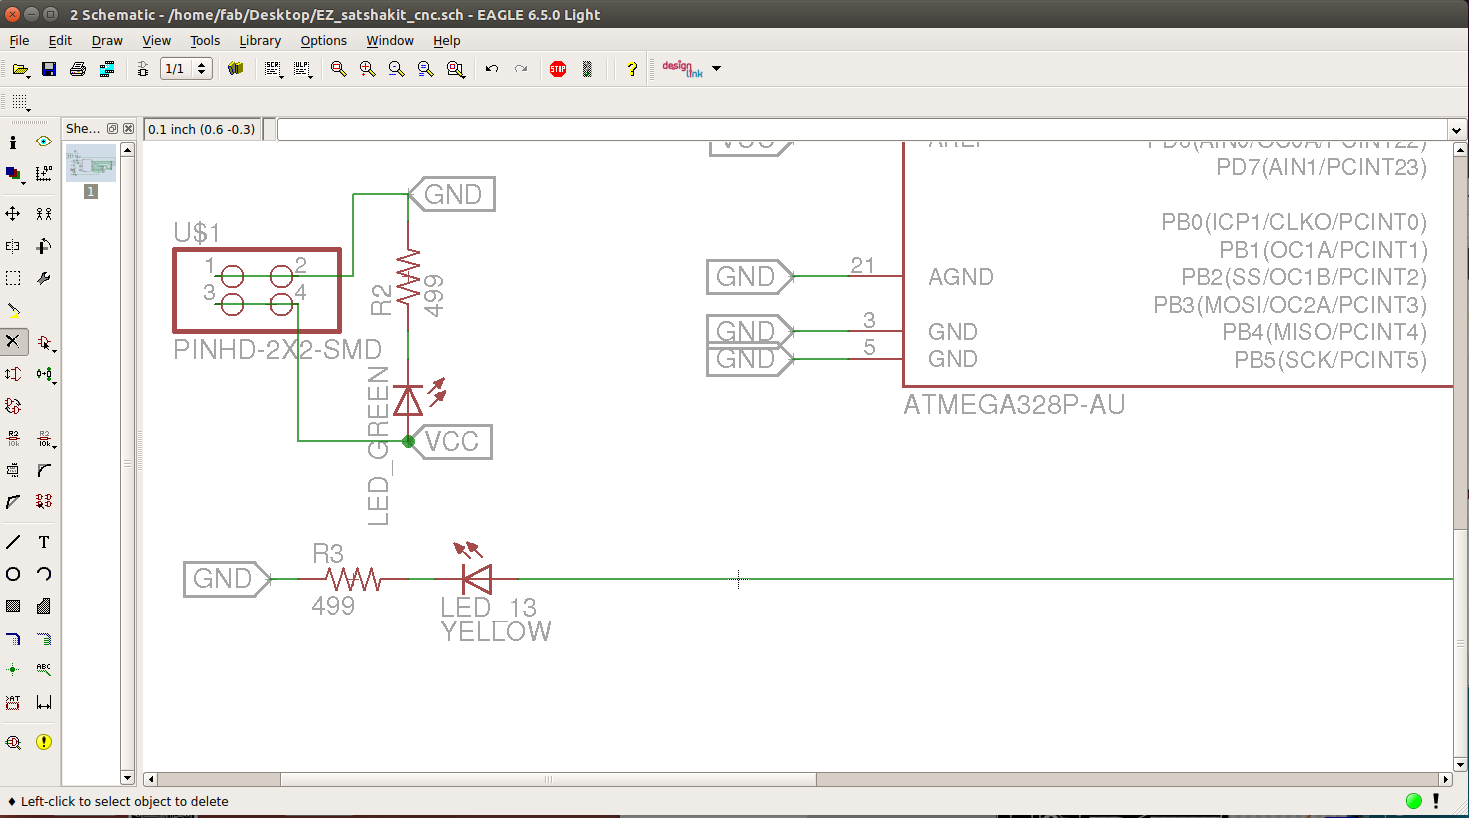The width and height of the screenshot is (1469, 818).
Task: Select the Info tool
Action: (x=13, y=142)
